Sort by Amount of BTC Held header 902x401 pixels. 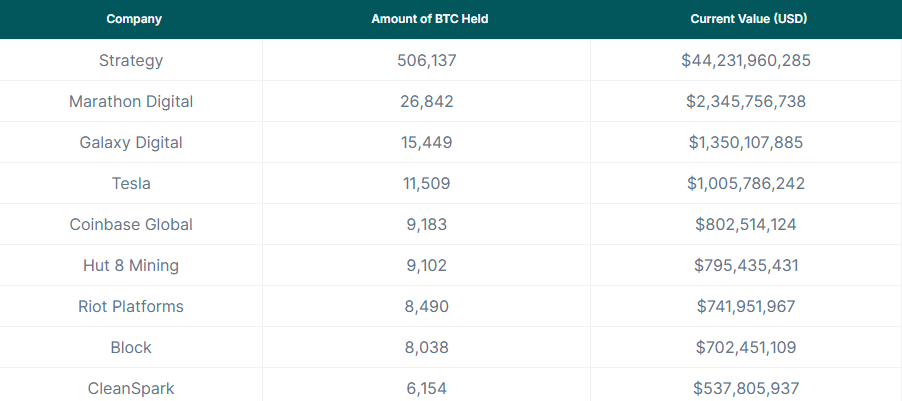point(429,19)
